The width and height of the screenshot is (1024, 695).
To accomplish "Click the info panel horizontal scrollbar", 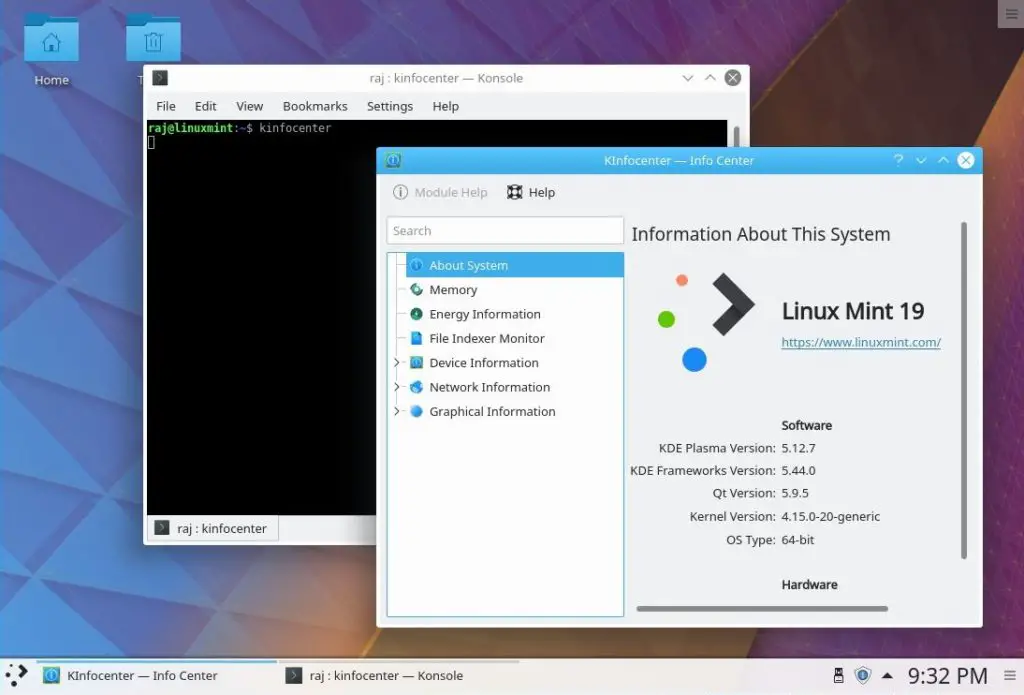I will [x=762, y=609].
